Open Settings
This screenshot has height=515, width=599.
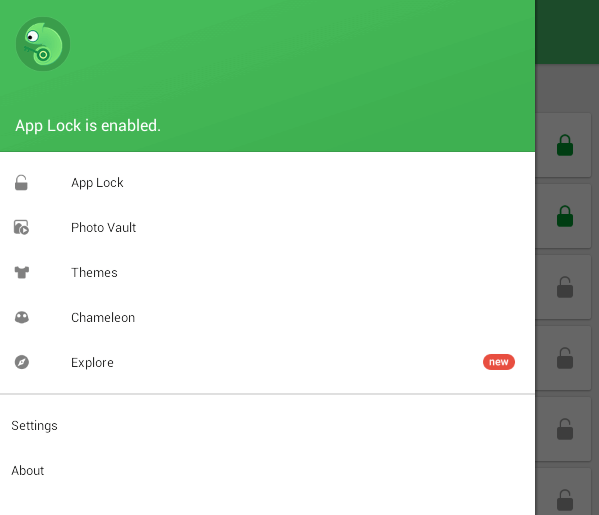[x=267, y=426]
